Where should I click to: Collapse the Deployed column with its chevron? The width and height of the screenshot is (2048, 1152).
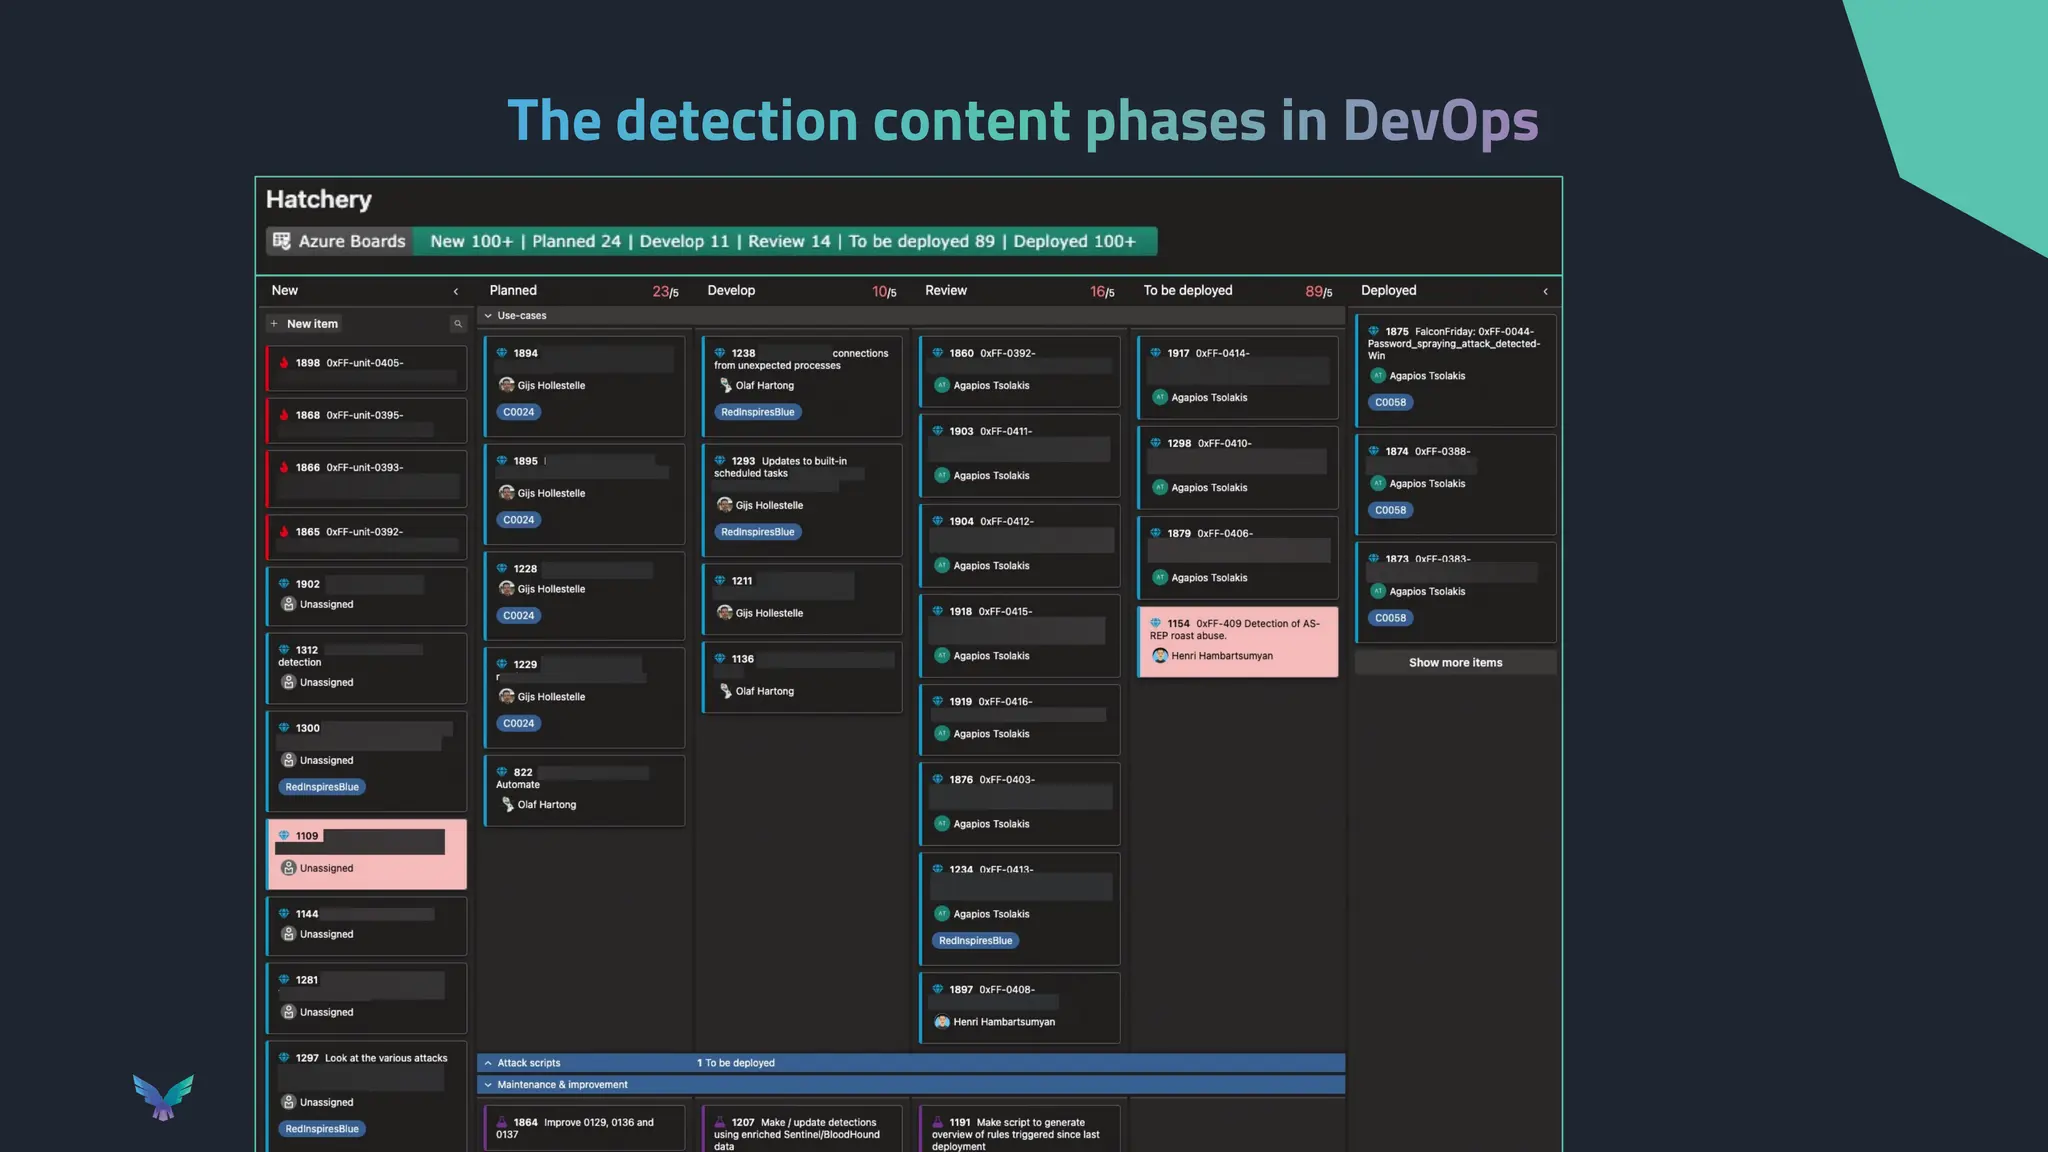(1545, 292)
